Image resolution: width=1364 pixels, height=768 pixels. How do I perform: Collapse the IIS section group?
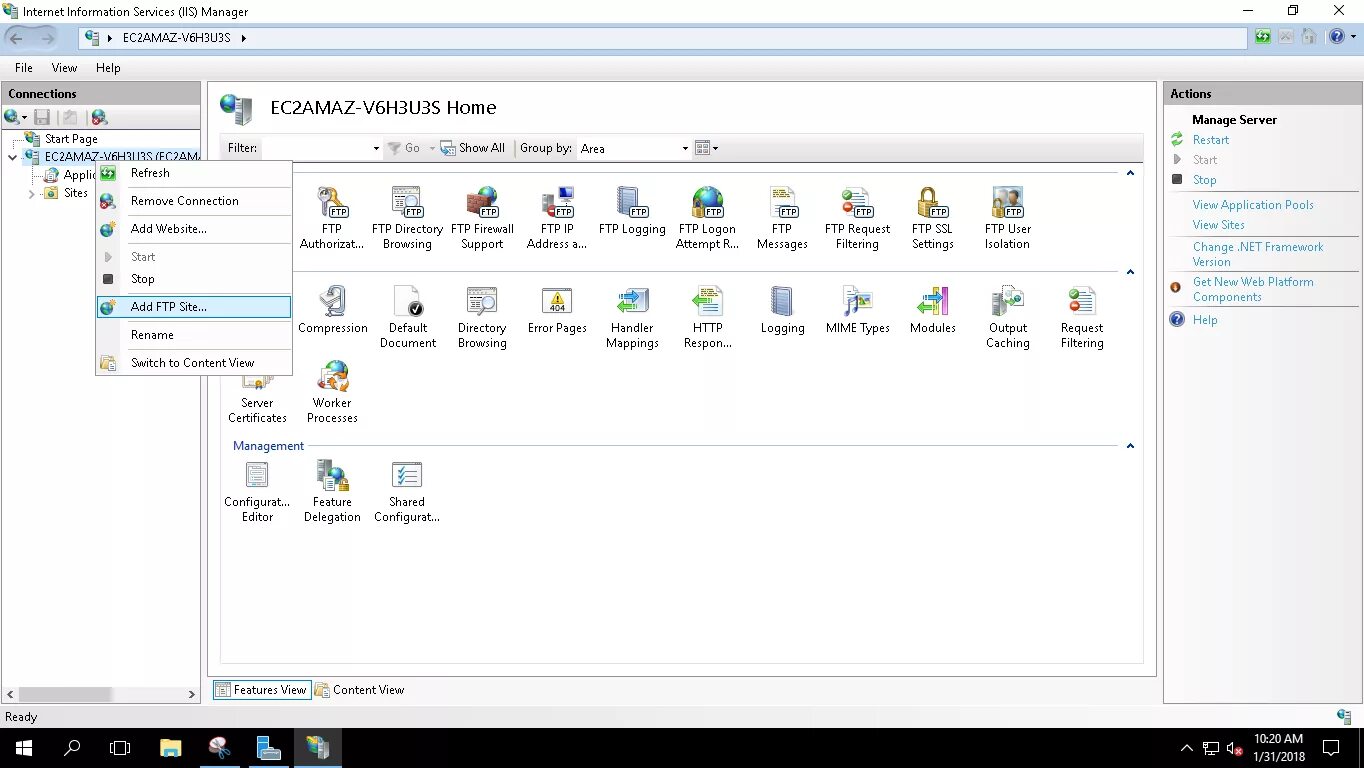pos(1130,272)
